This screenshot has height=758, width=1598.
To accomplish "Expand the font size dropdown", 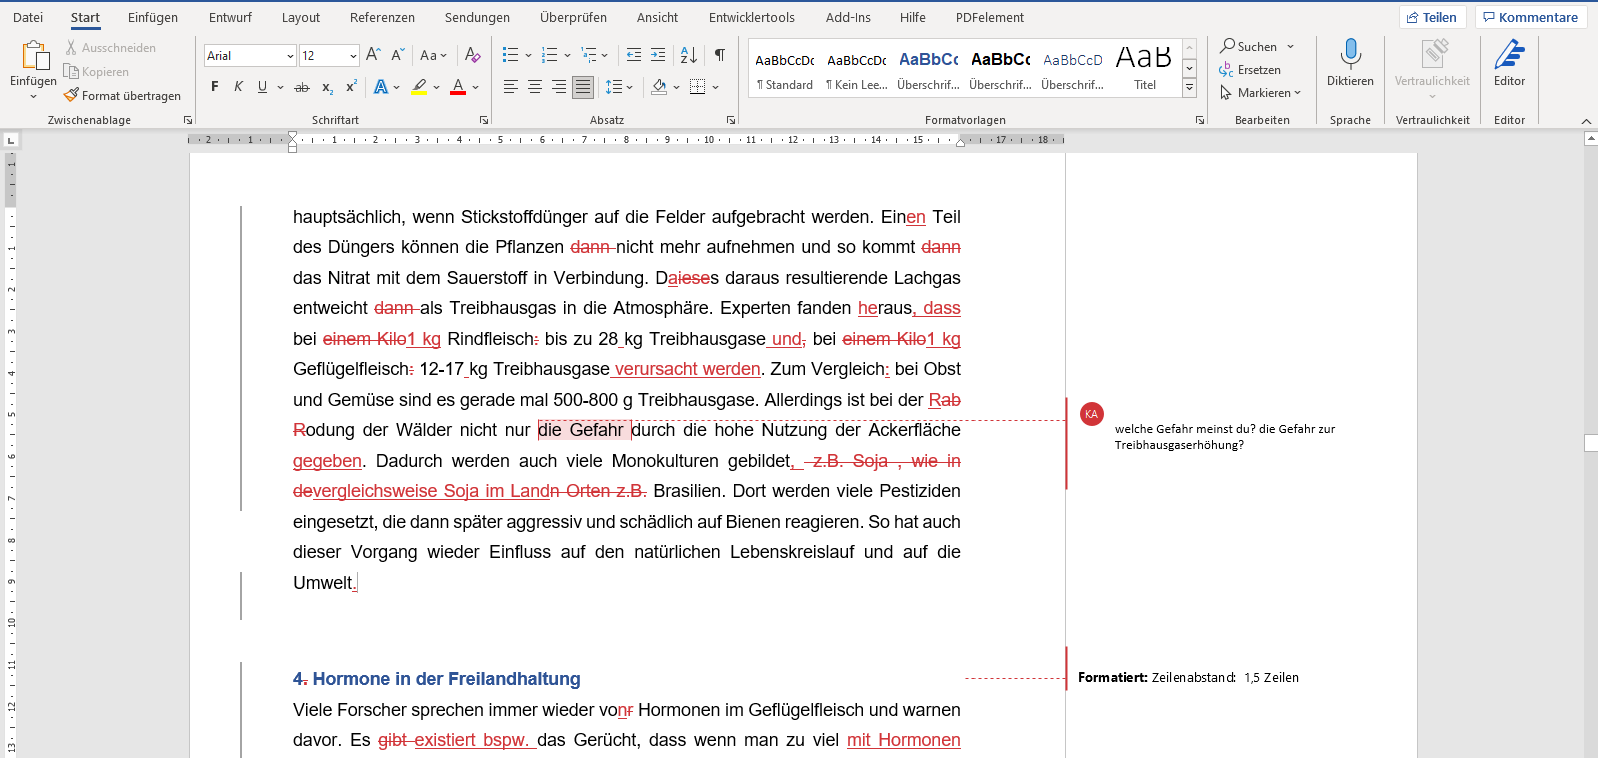I will tap(353, 56).
